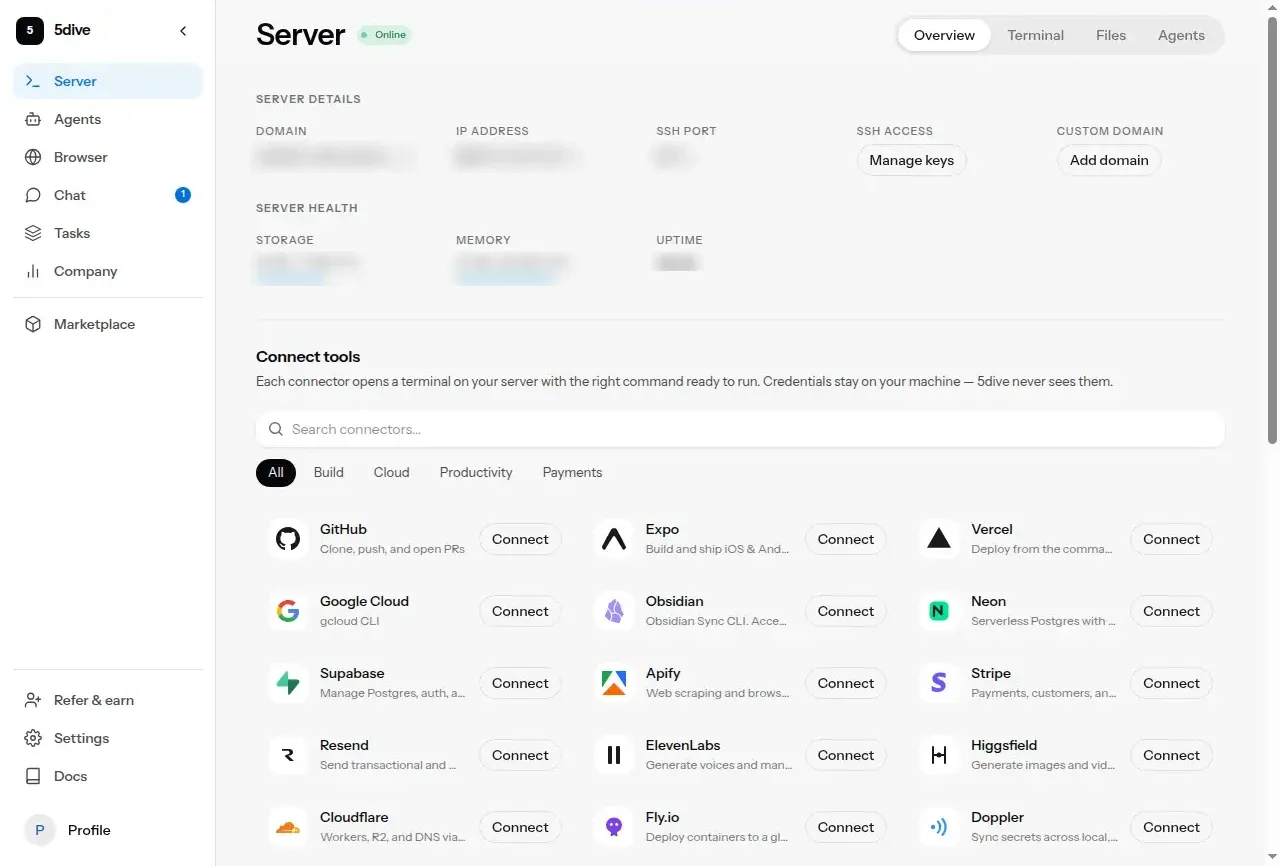Collapse the sidebar with the chevron

pyautogui.click(x=183, y=31)
